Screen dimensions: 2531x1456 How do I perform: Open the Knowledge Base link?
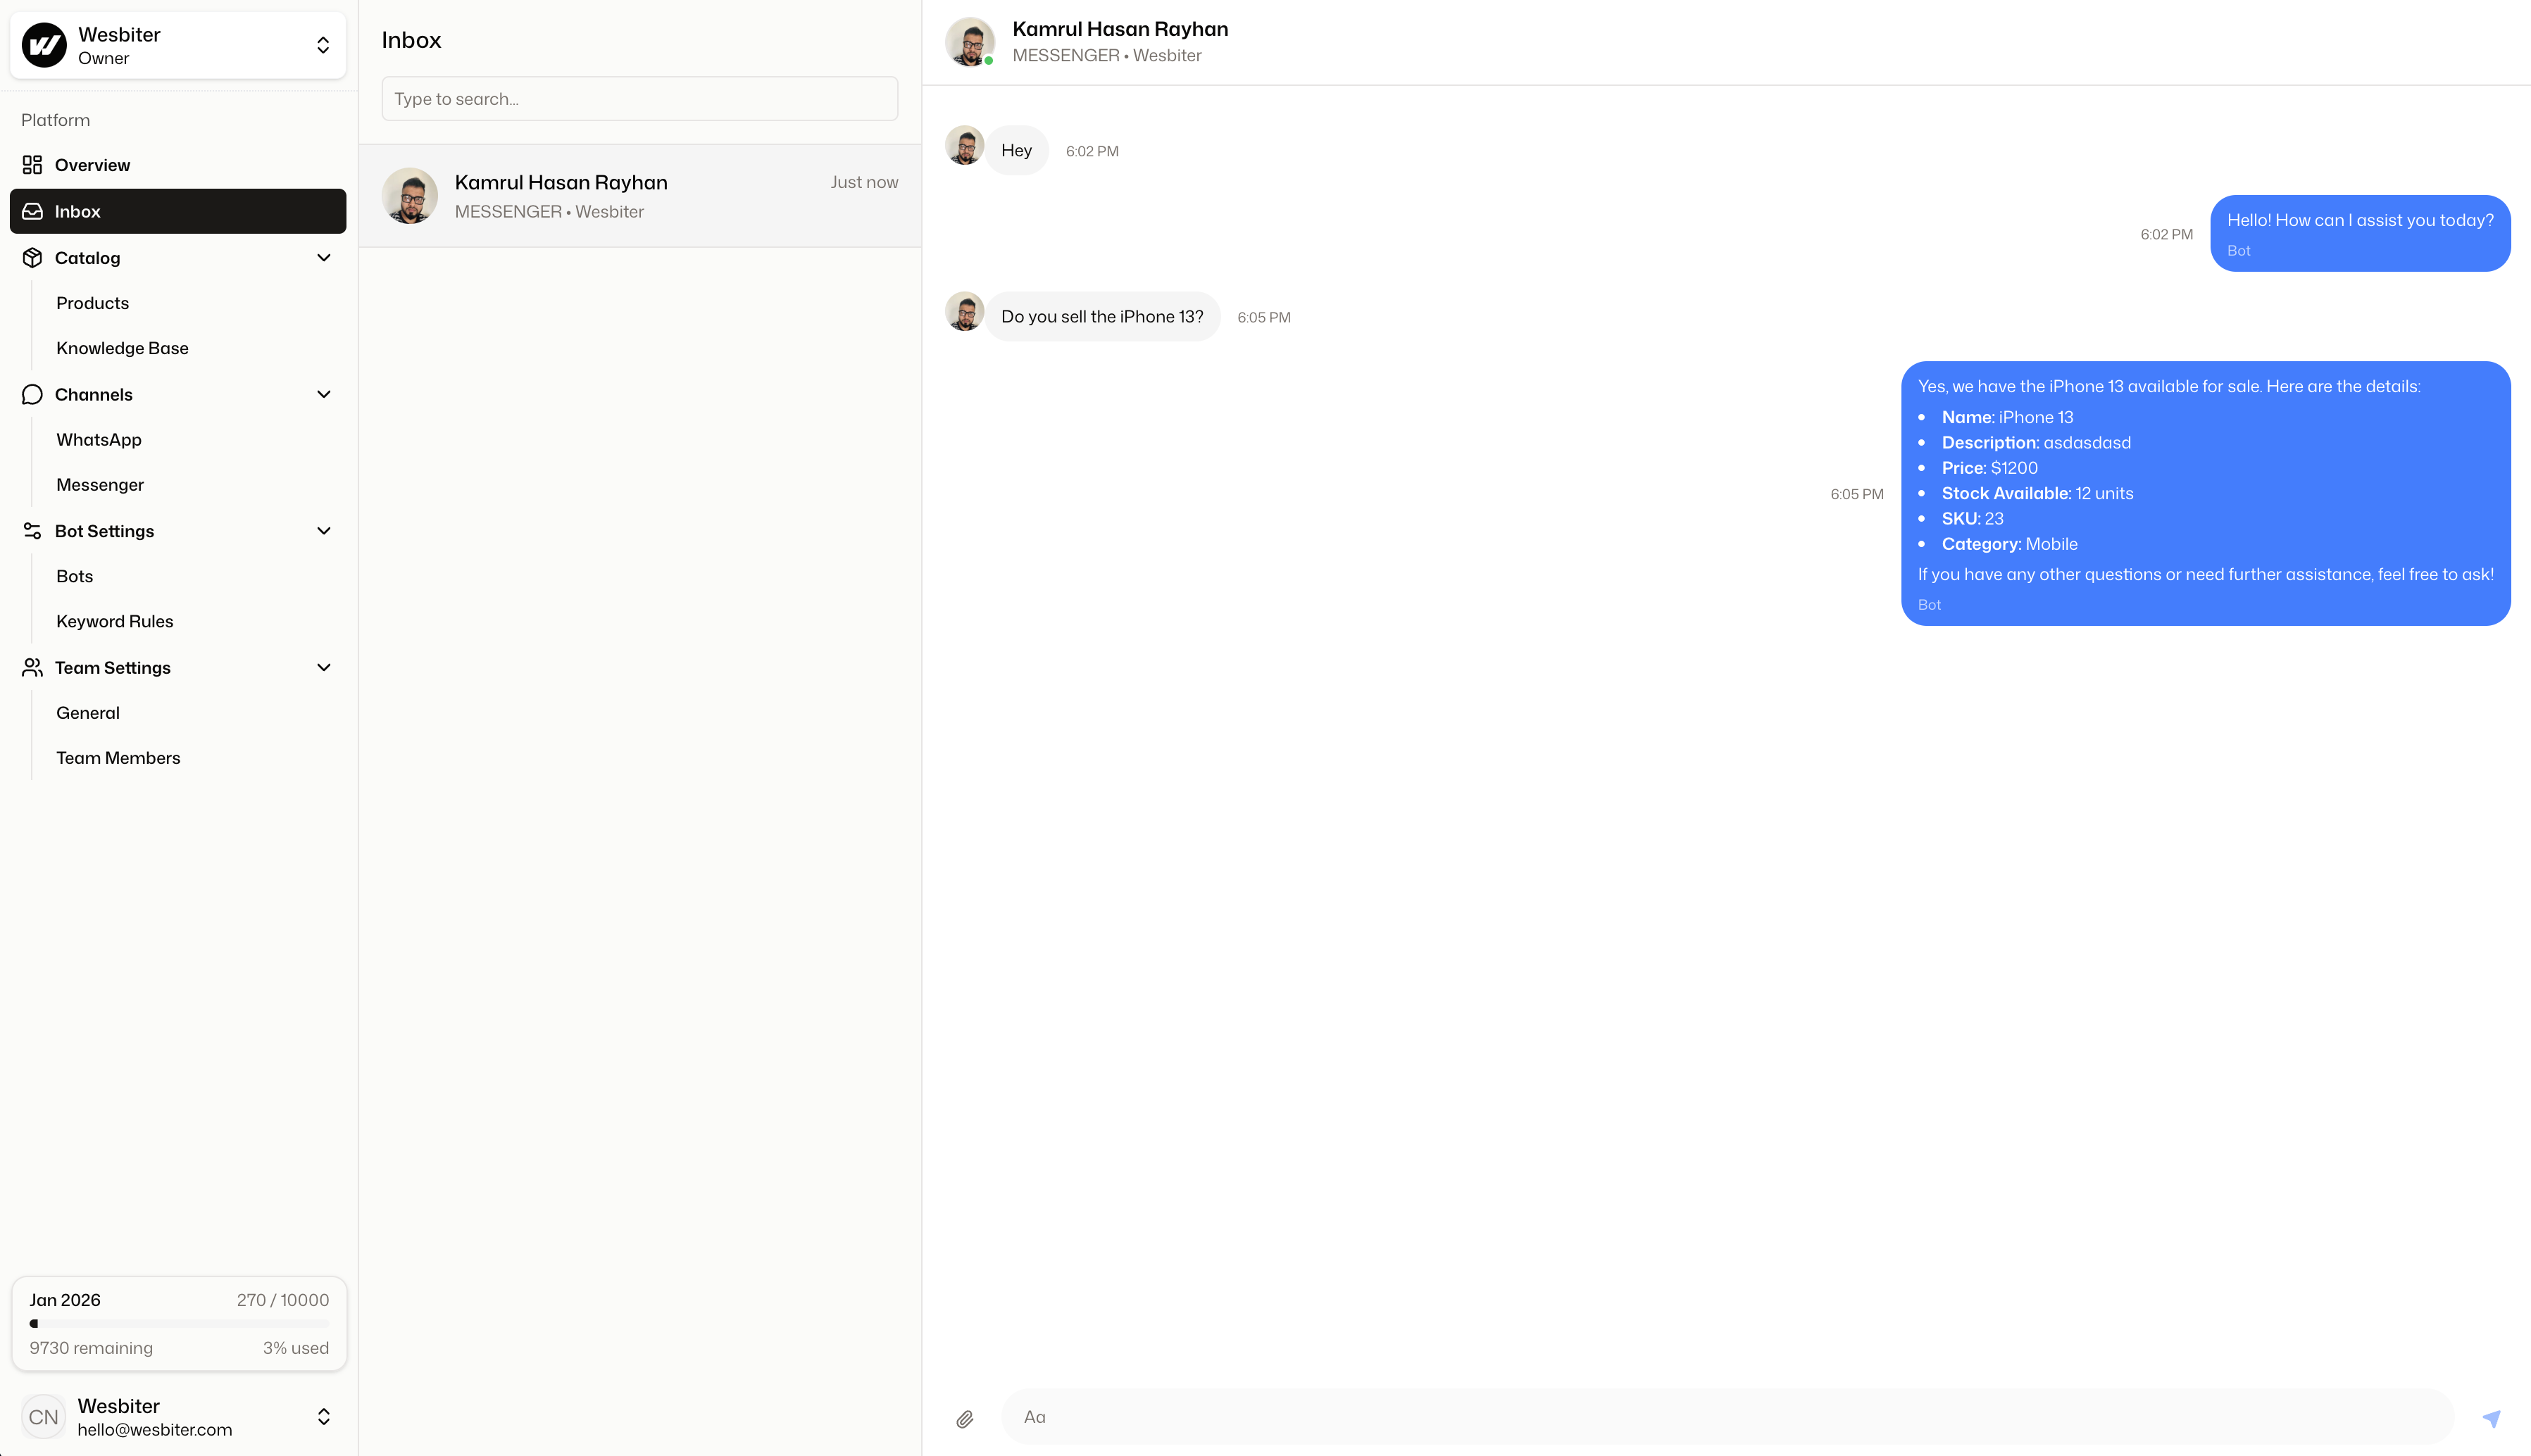122,348
